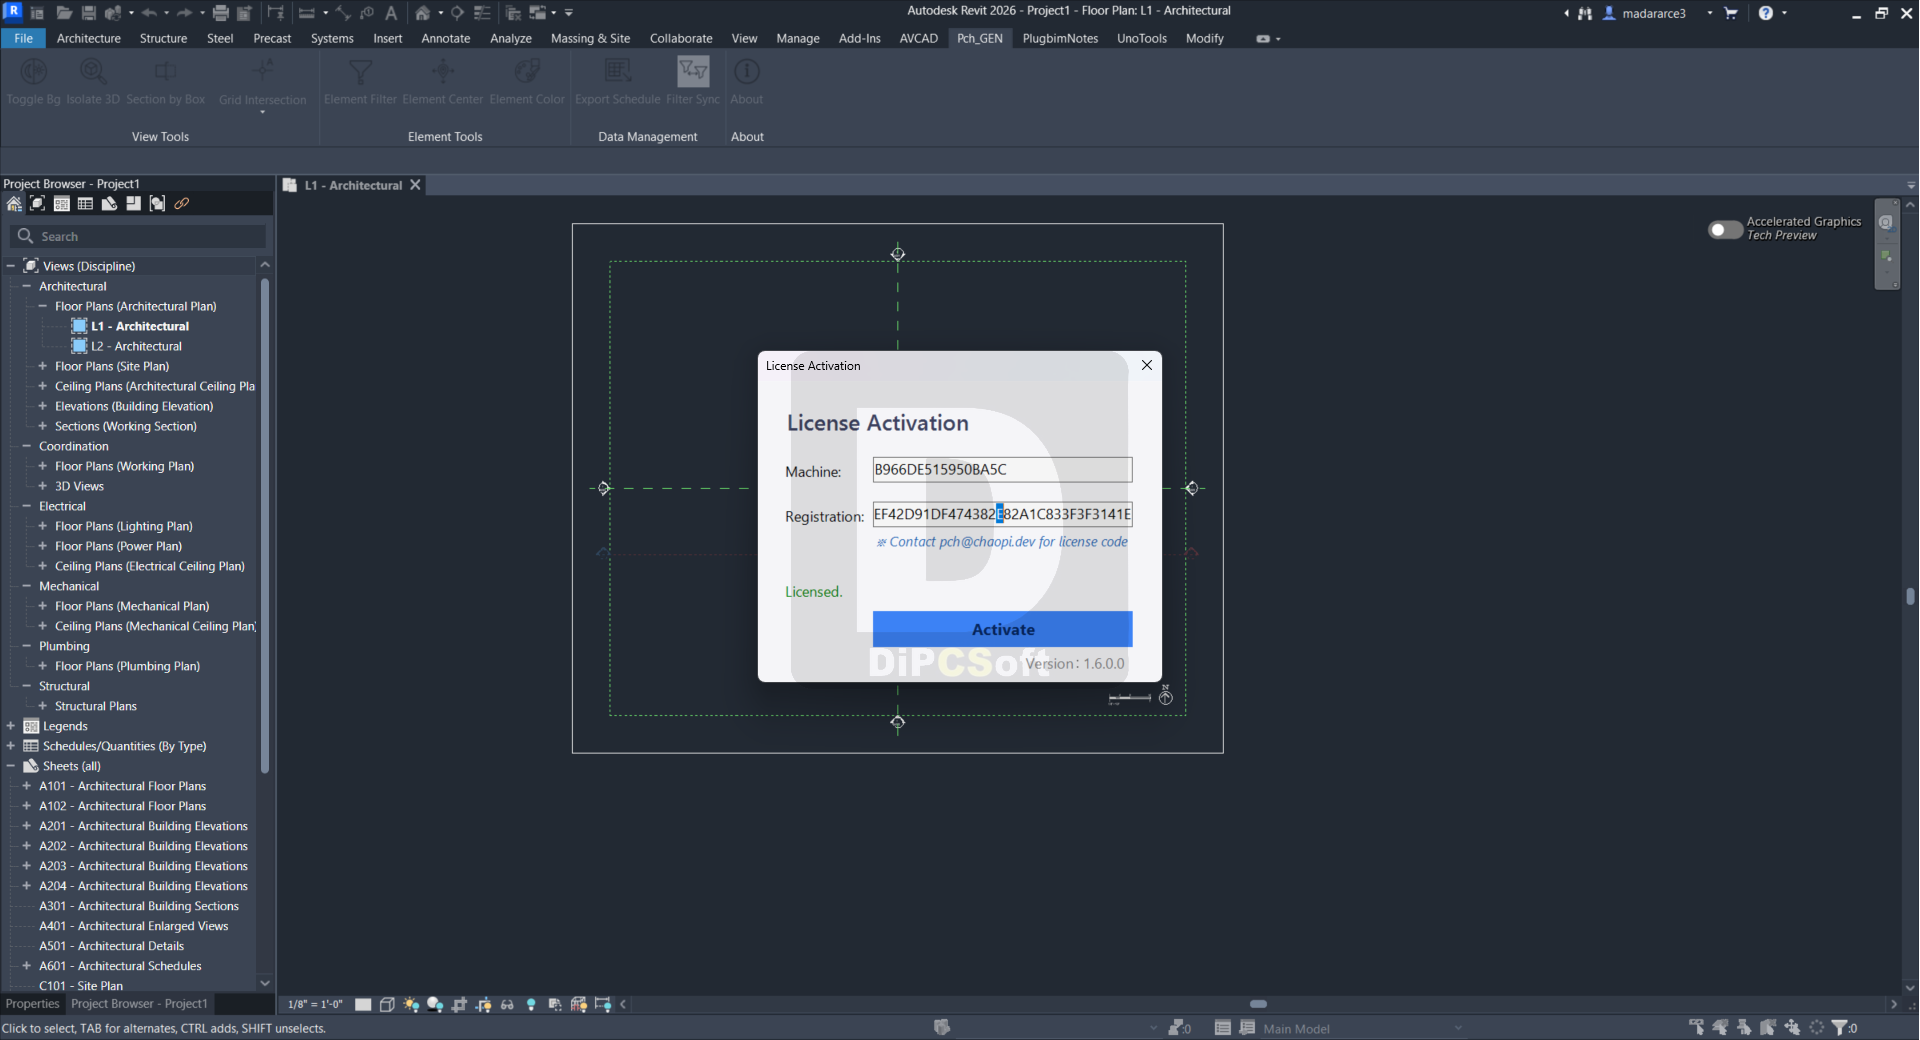Select the Element Filter tool
The height and width of the screenshot is (1040, 1920).
(361, 81)
